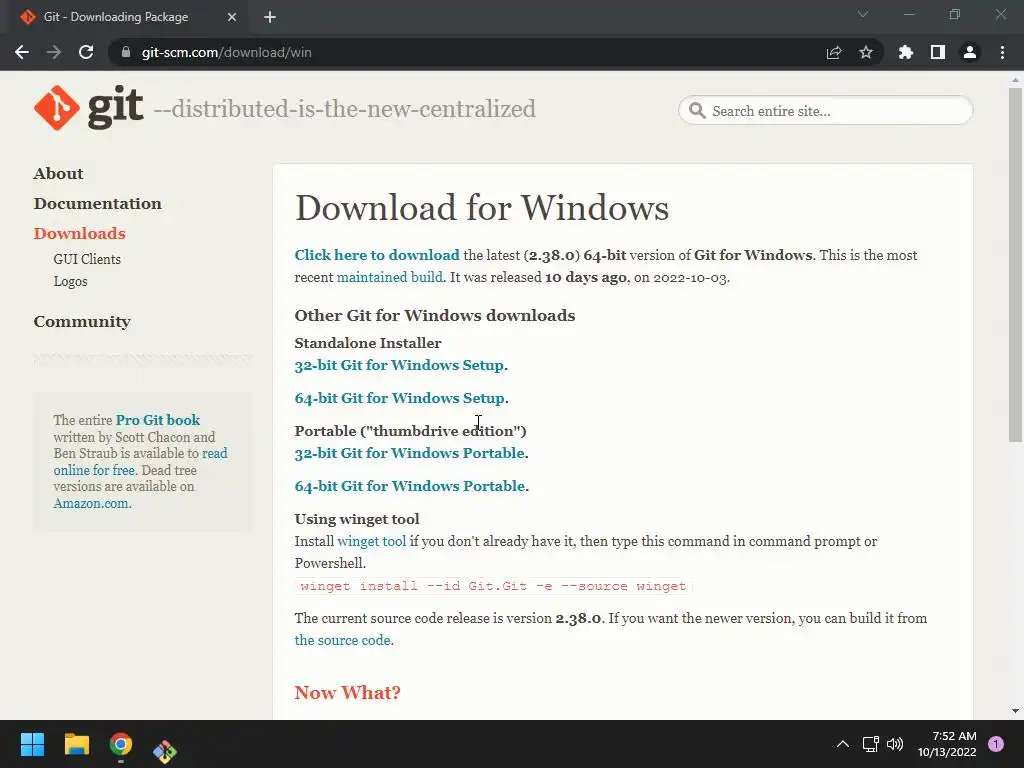
Task: Download 64-bit Git for Windows Portable
Action: (409, 486)
